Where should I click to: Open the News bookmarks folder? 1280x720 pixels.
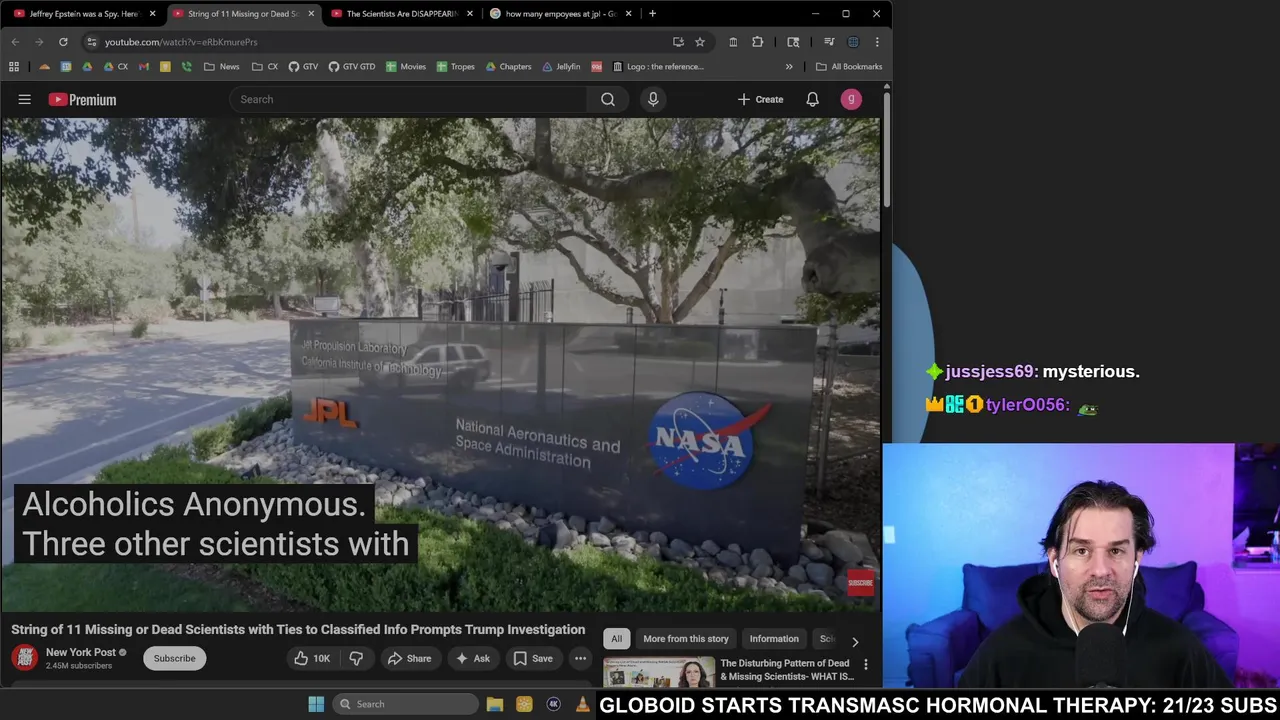coord(221,67)
